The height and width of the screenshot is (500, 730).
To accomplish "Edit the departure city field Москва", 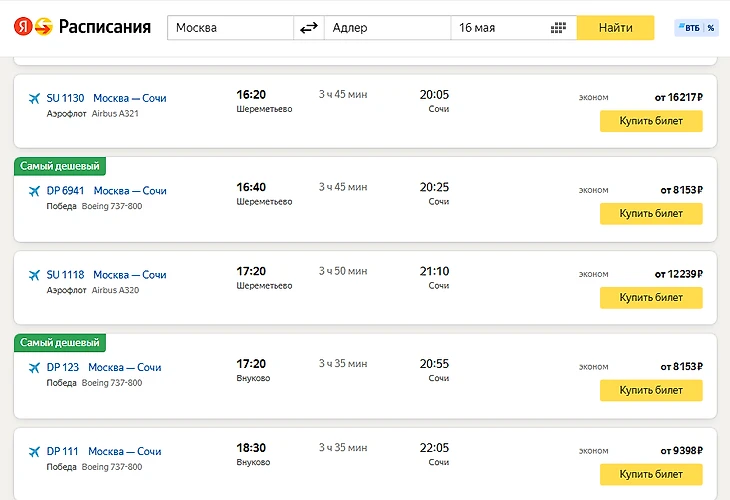I will coord(230,28).
